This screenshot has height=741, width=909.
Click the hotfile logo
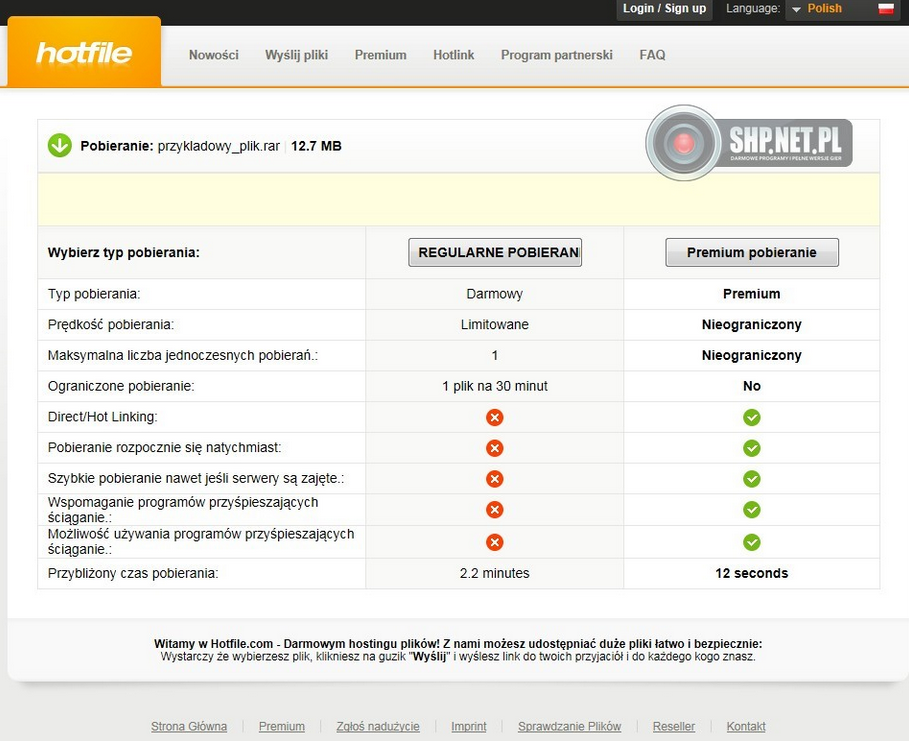84,53
